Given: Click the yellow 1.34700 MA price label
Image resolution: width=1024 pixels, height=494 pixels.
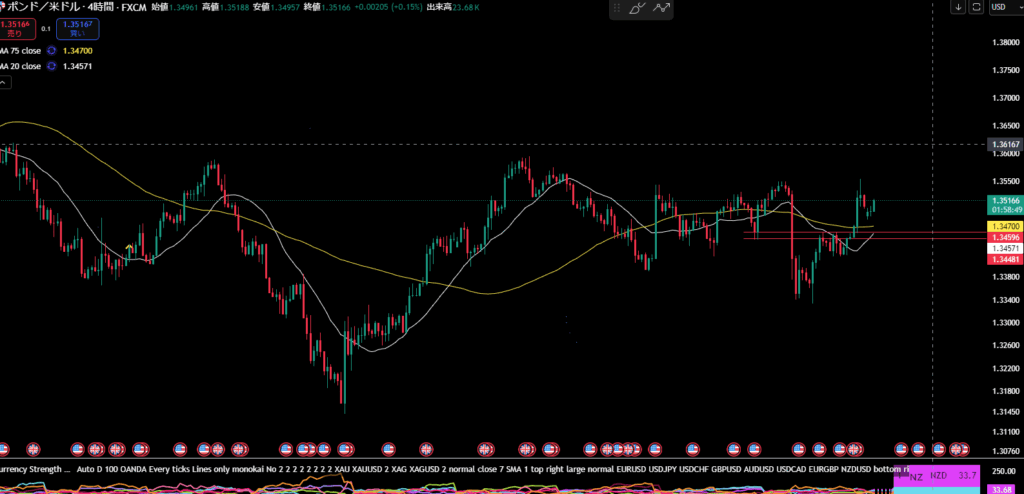Looking at the screenshot, I should tap(1003, 227).
